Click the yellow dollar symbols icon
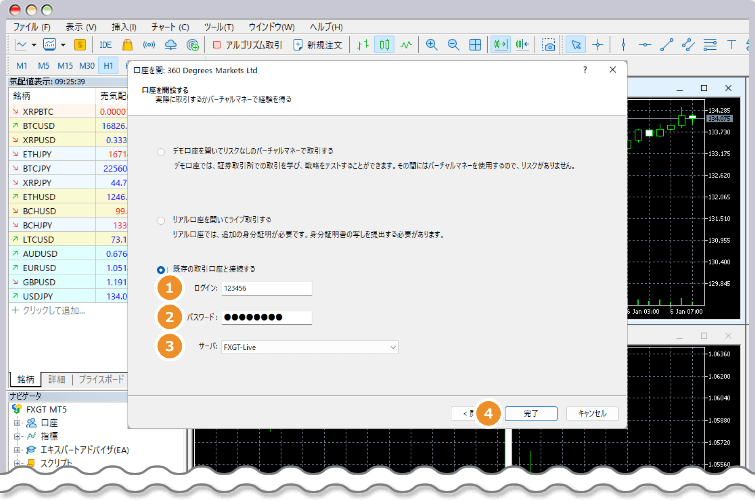 (80, 45)
